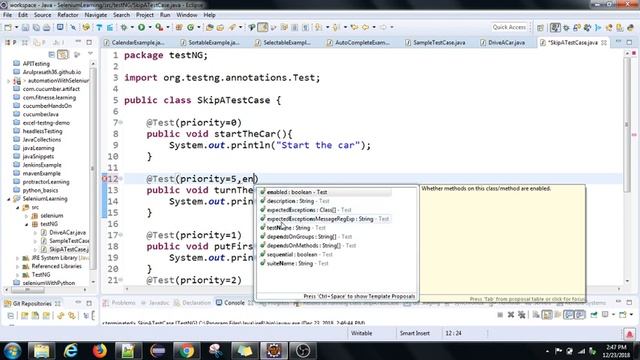Expand Referenced Libraries node

pyautogui.click(x=18, y=266)
